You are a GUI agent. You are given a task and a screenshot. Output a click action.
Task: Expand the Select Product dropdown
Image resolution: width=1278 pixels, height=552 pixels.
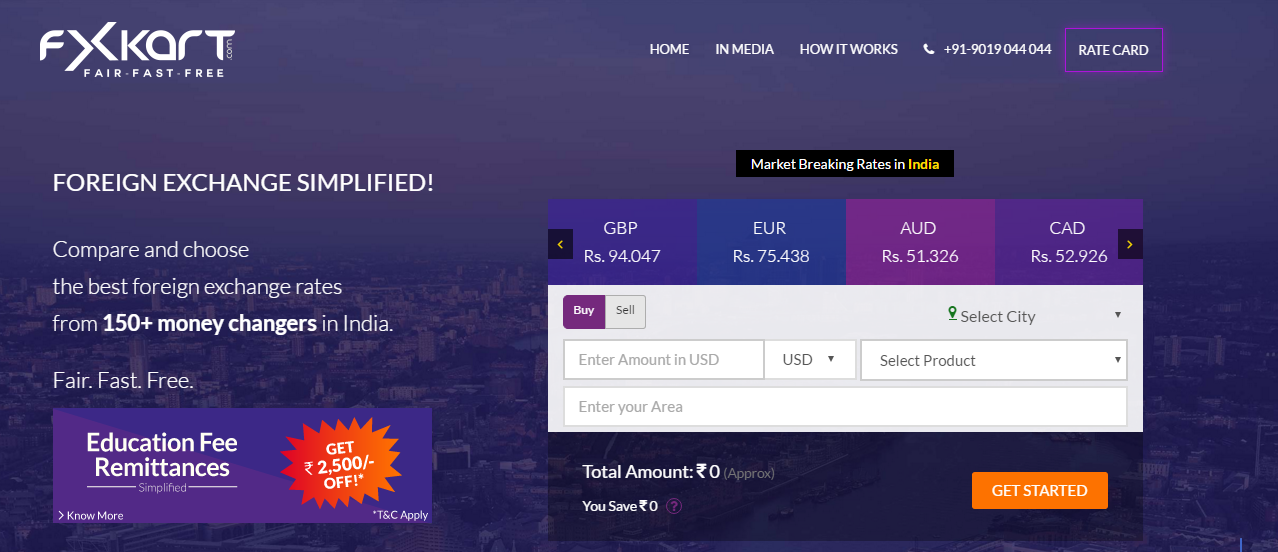click(x=994, y=360)
